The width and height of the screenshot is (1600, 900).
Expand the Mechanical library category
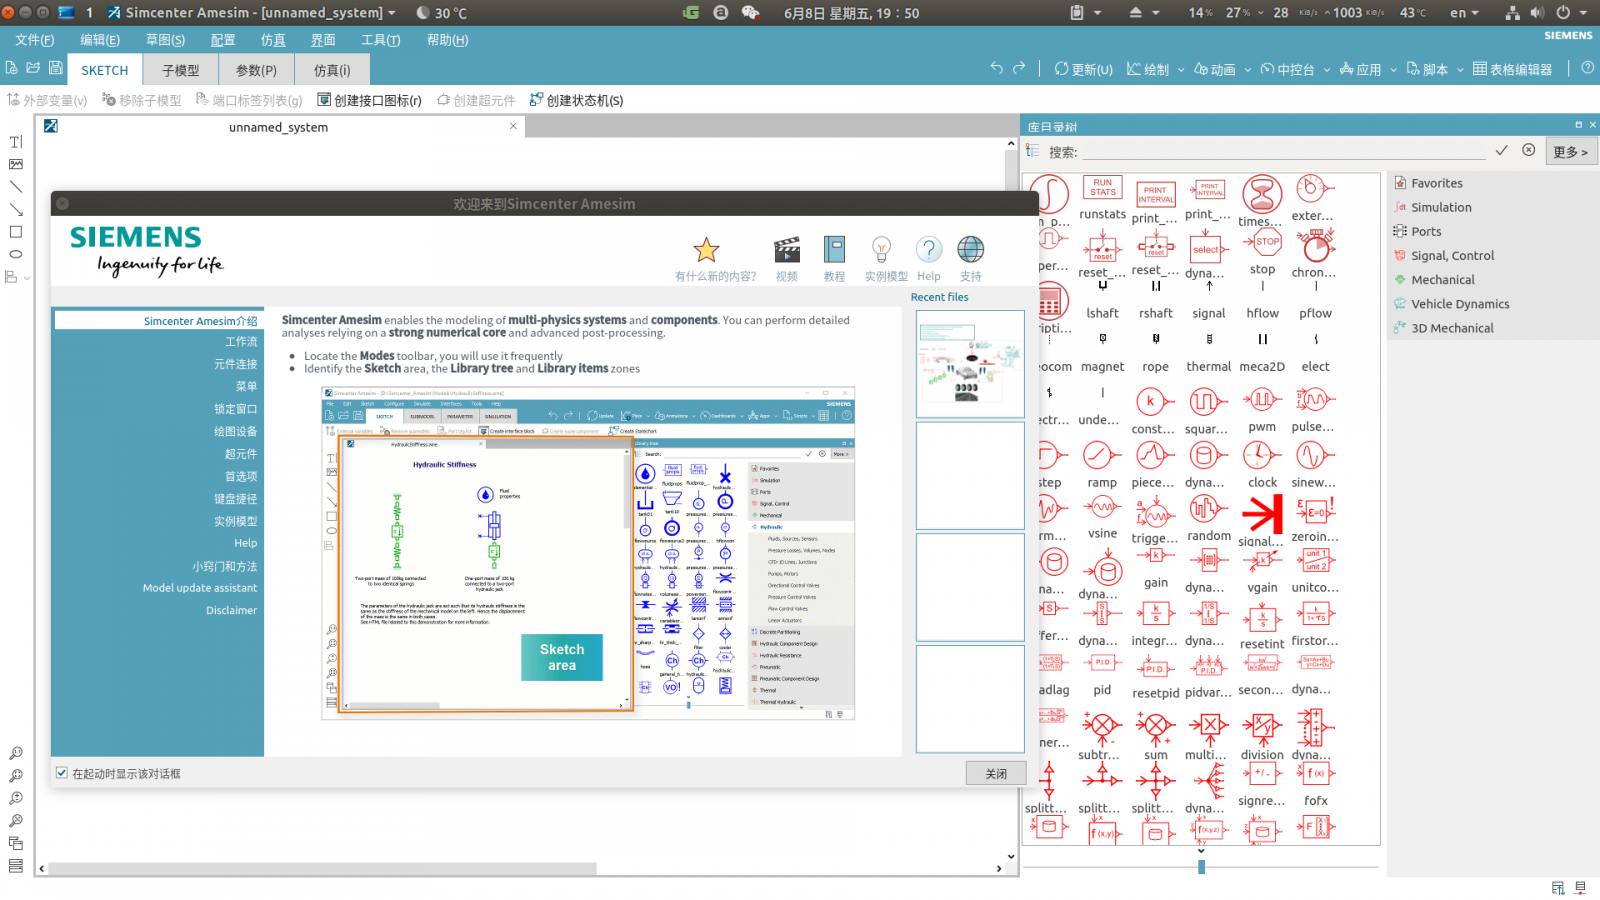(x=1442, y=279)
